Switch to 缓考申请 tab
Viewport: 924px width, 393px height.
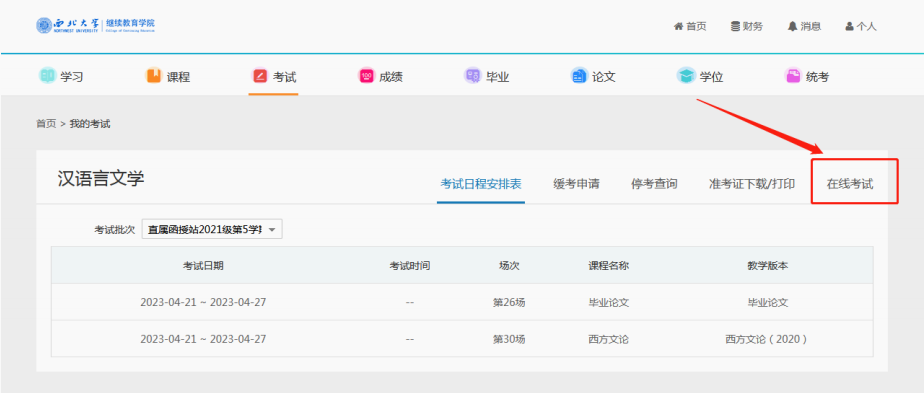576,184
